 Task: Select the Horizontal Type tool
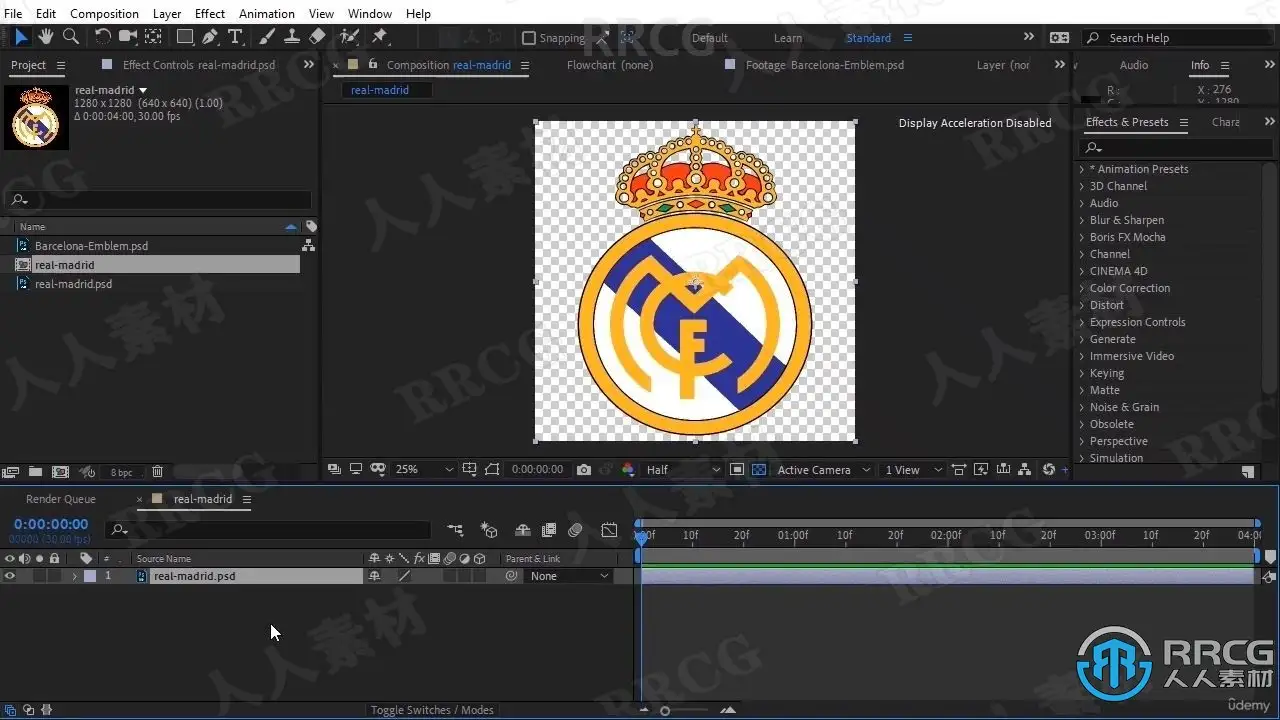[236, 37]
